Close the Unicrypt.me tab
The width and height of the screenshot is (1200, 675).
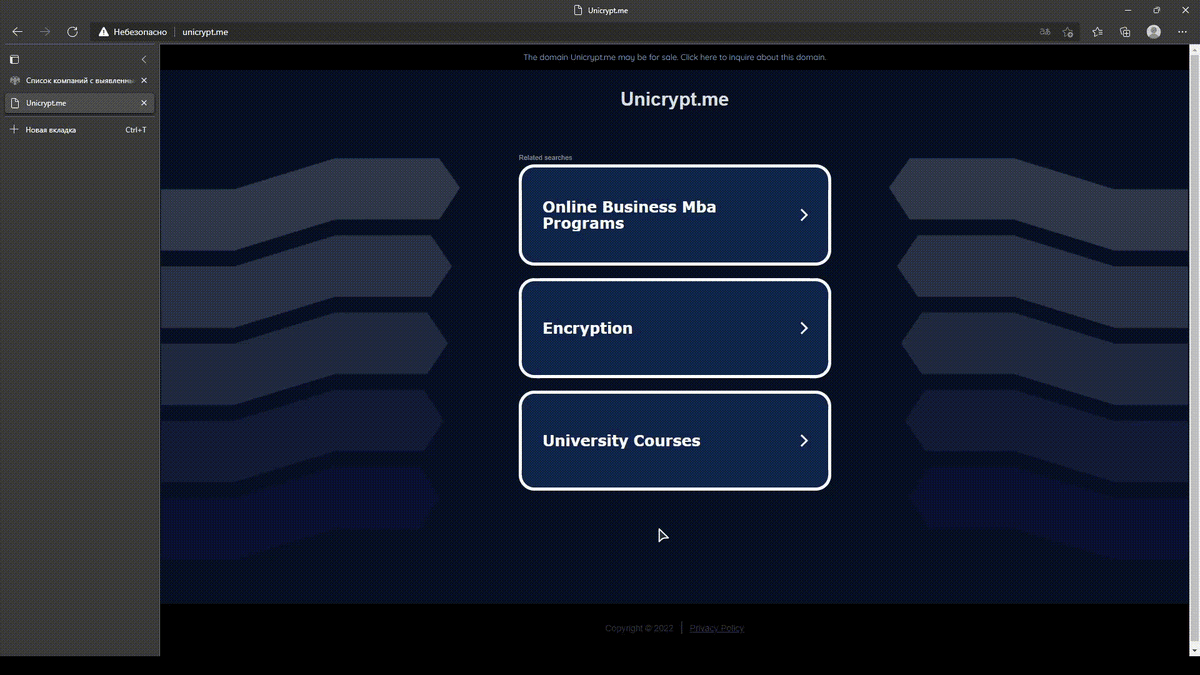pyautogui.click(x=144, y=103)
